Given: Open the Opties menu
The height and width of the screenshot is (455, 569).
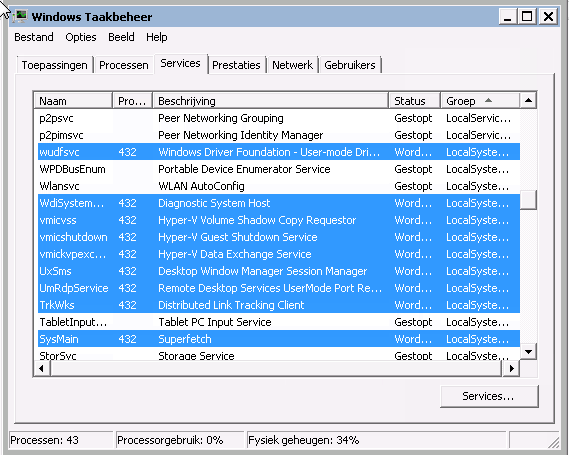Looking at the screenshot, I should pyautogui.click(x=81, y=37).
